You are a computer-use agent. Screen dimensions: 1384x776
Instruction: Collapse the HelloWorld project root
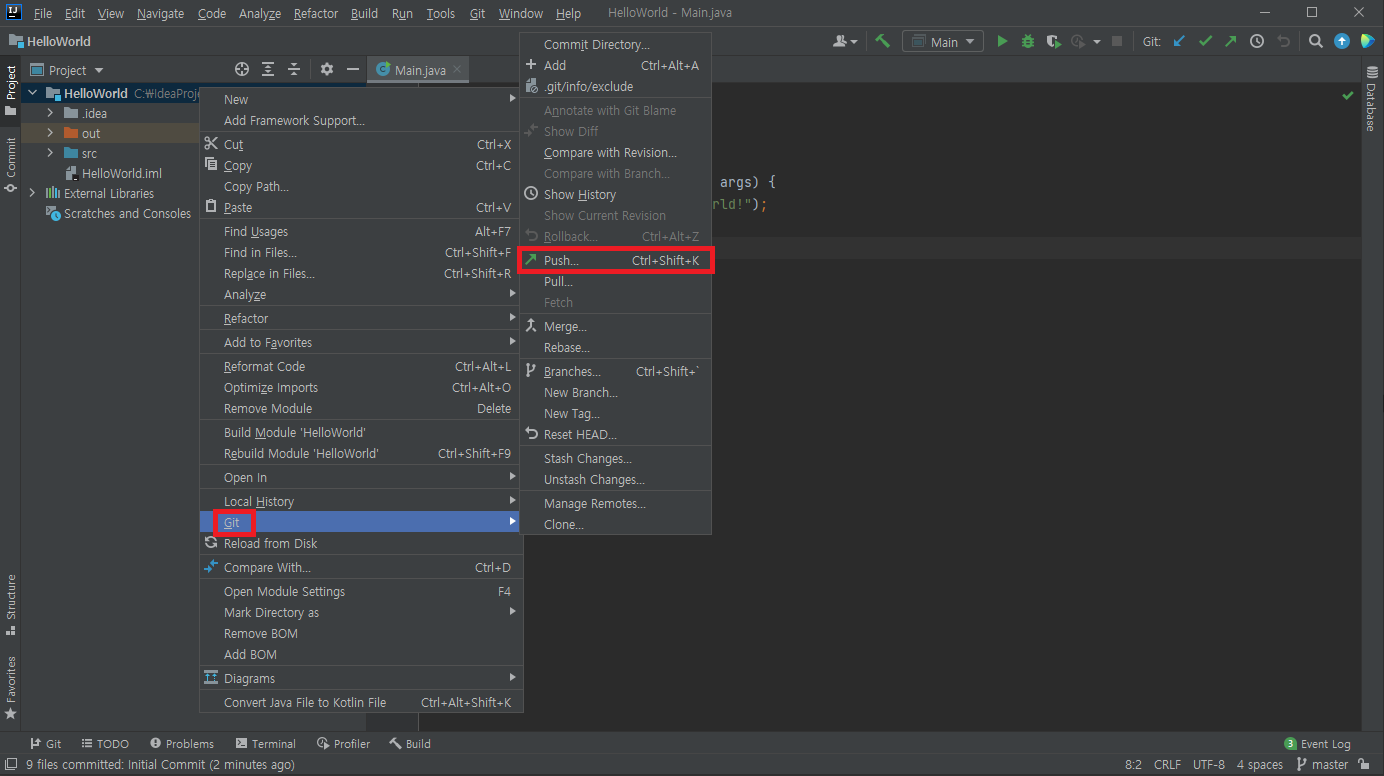32,93
